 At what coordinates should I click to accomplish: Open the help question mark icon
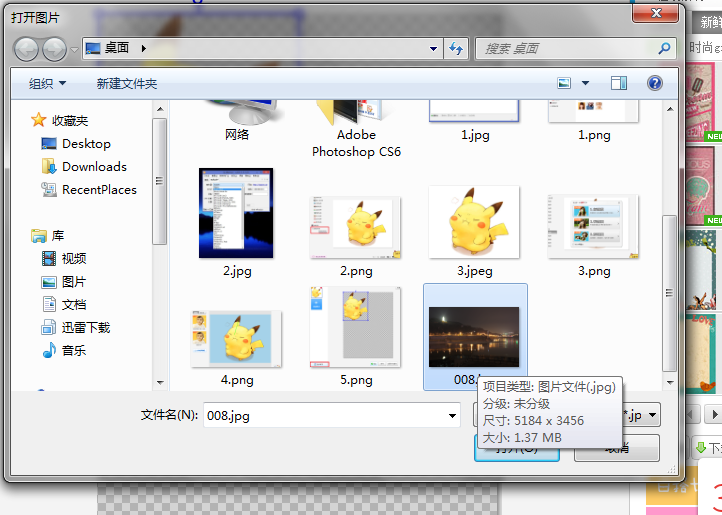tap(654, 83)
